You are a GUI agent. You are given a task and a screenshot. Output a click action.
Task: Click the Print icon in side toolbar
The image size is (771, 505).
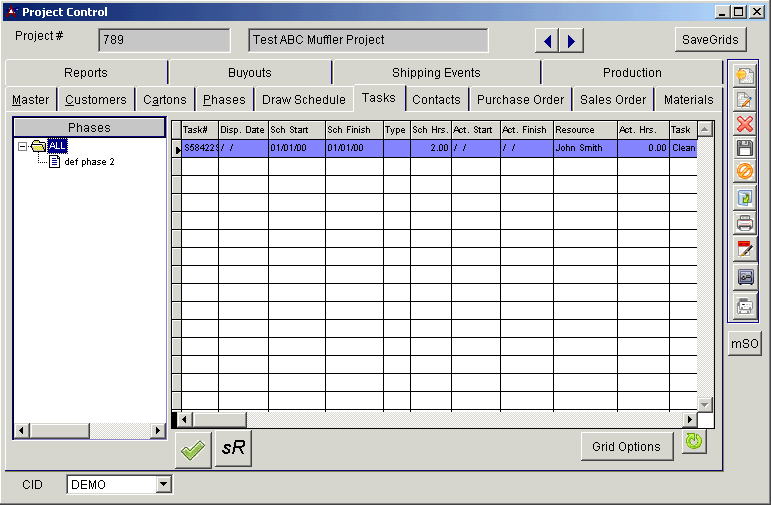click(744, 223)
